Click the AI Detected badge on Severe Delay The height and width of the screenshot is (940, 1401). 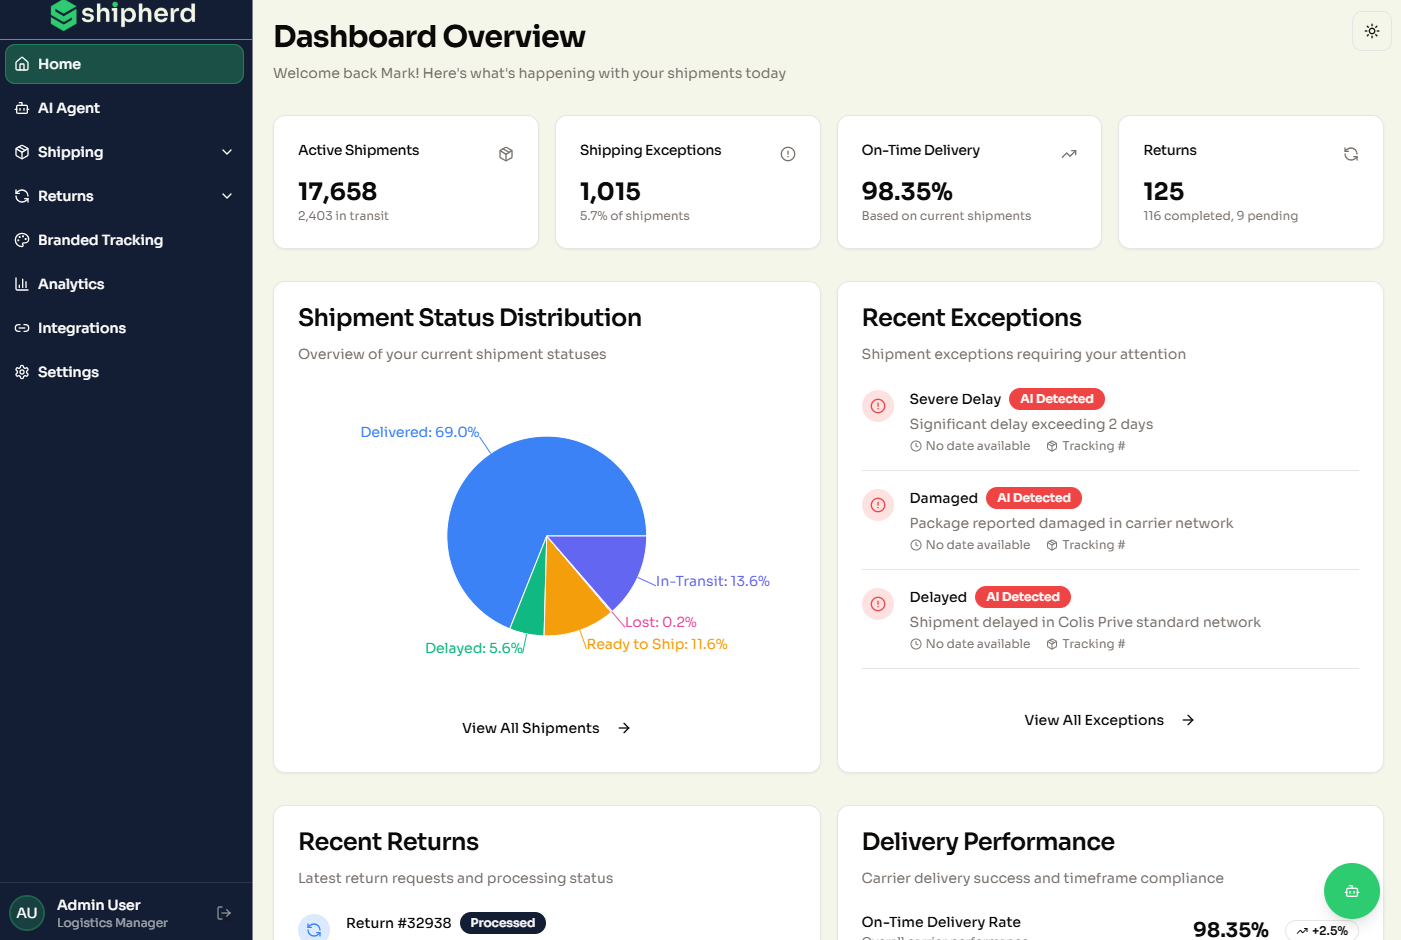(1056, 398)
